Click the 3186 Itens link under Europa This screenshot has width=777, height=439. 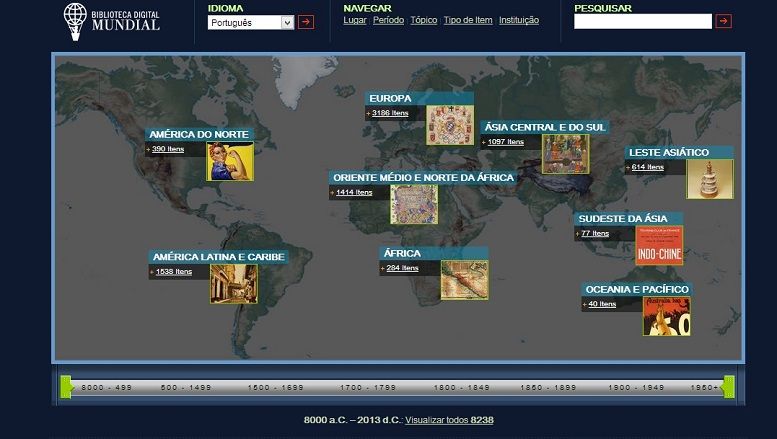tap(390, 113)
